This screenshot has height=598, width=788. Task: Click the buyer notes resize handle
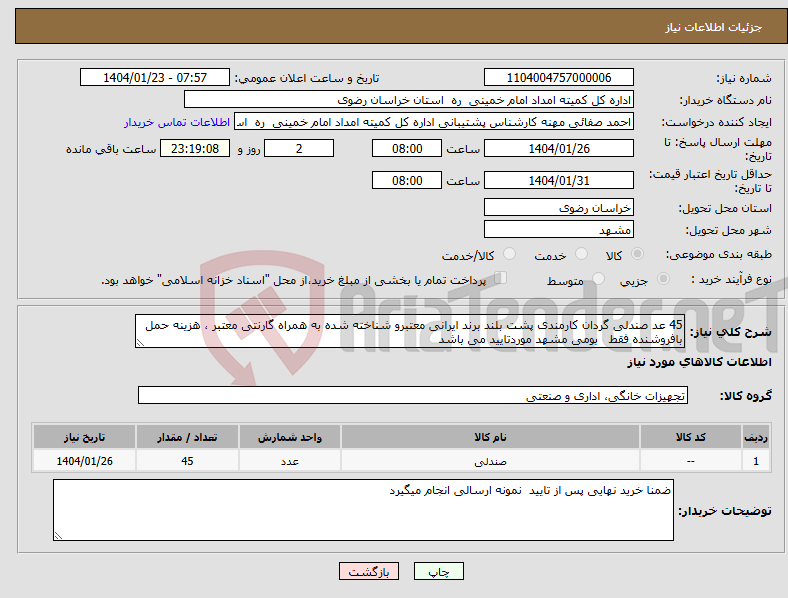58,536
